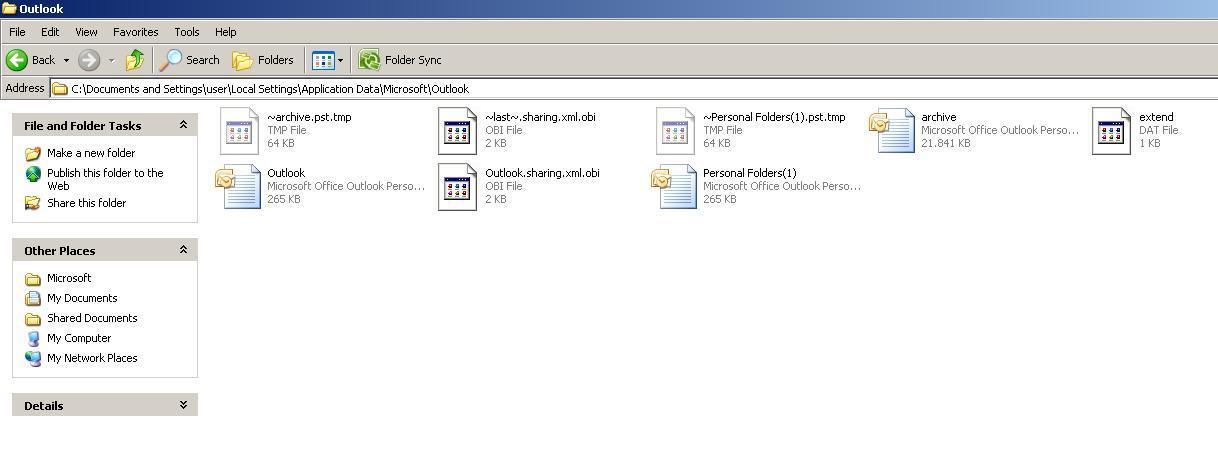Screen dimensions: 1218x449
Task: Click the ~last~.sharing.xml.obi file name
Action: pos(540,117)
